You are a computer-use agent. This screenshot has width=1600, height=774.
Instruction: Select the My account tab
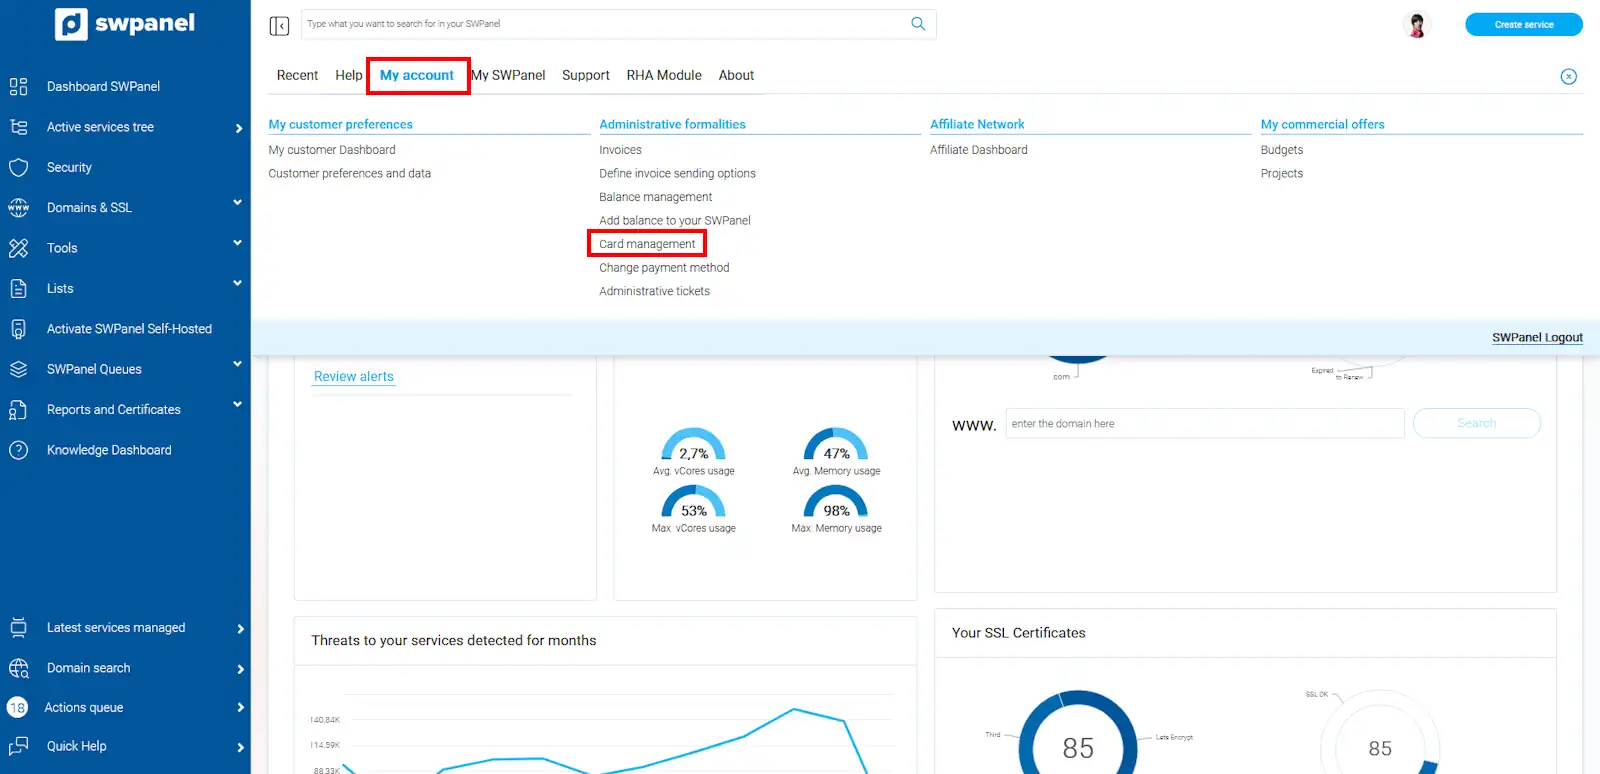coord(417,75)
